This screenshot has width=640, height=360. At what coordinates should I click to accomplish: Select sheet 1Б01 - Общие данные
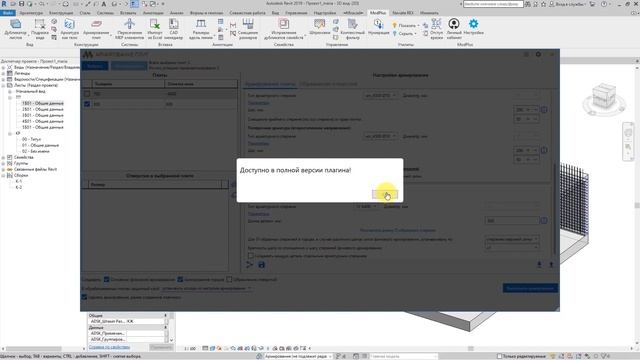pos(42,103)
